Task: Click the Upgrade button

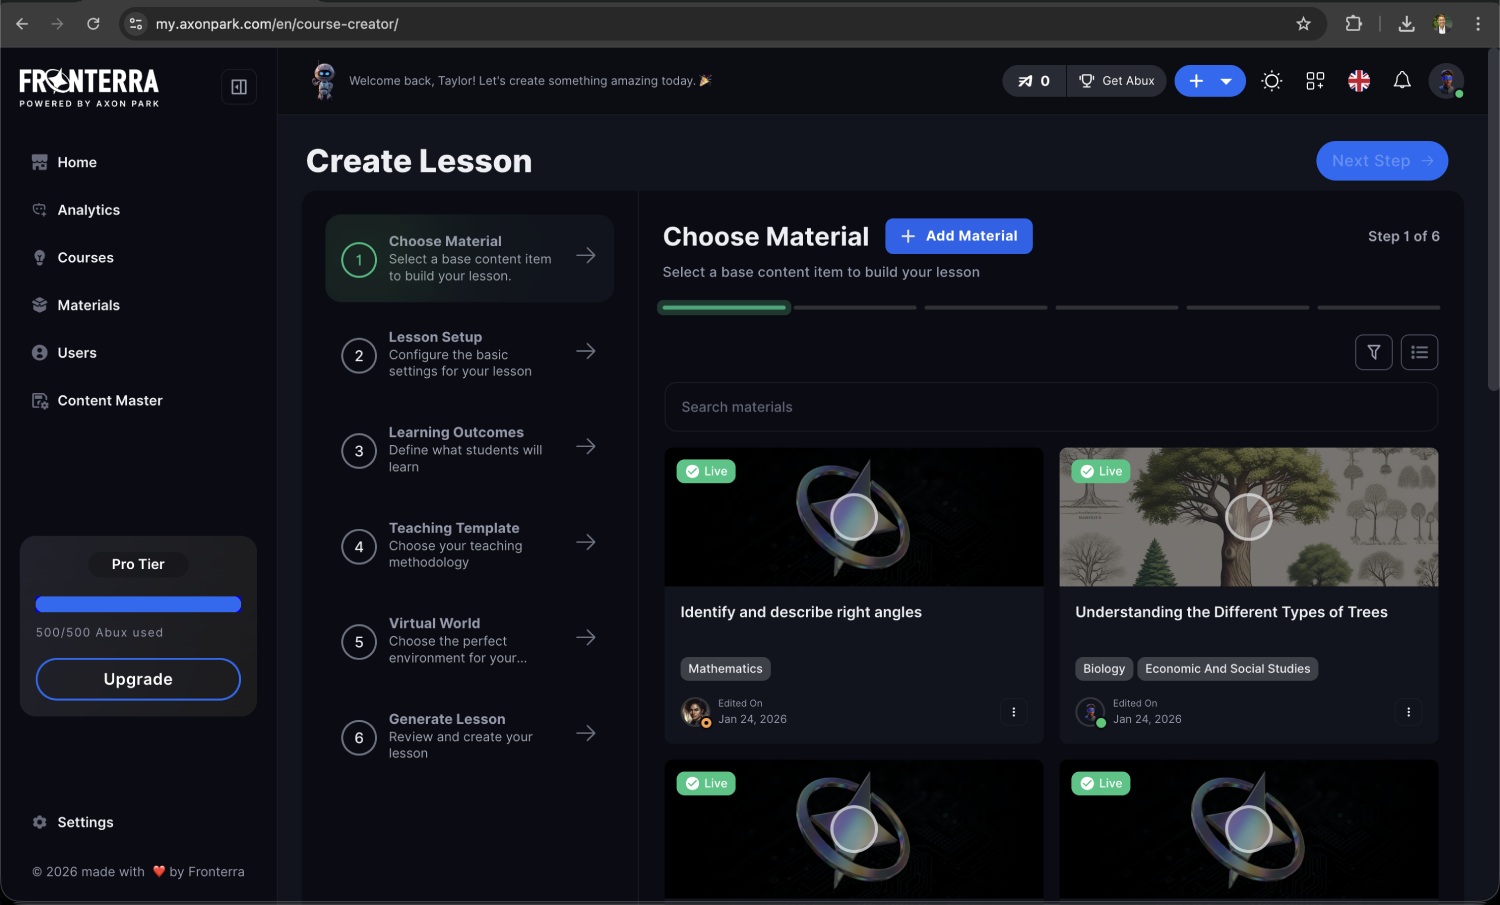Action: (x=138, y=679)
